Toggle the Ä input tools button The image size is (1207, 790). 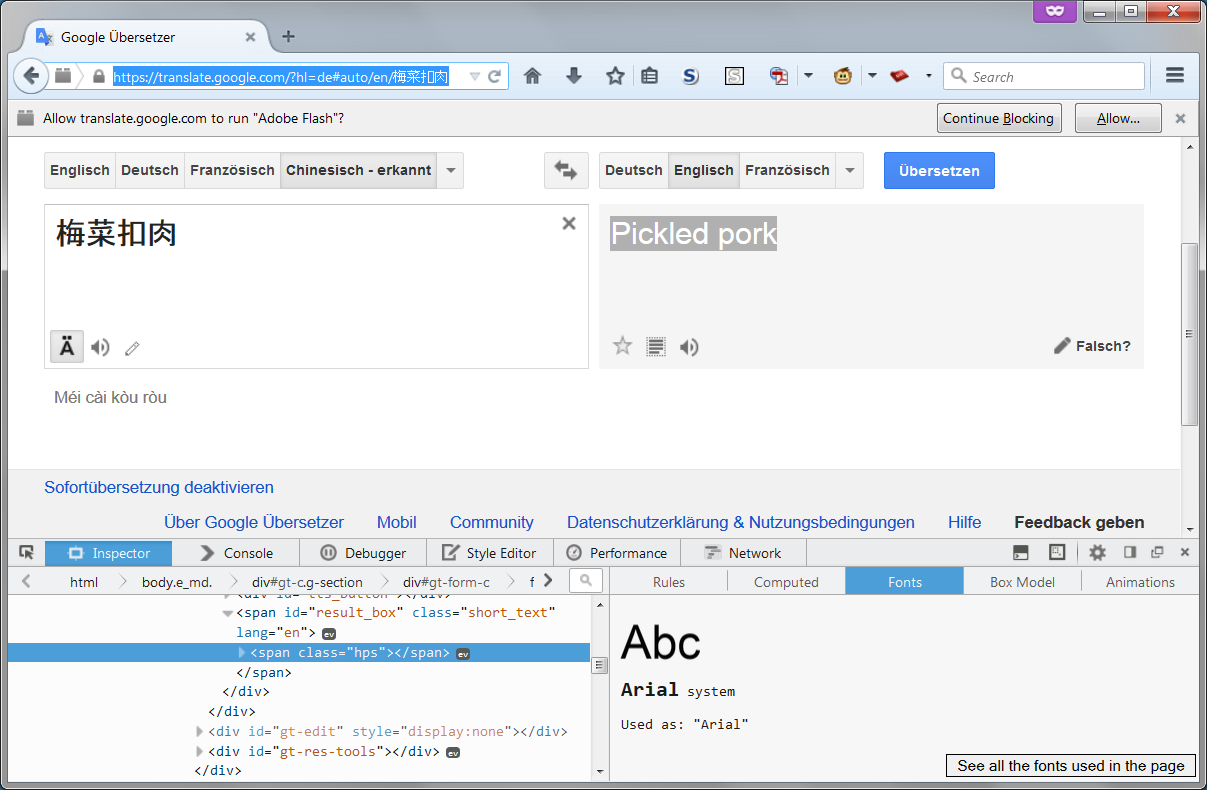tap(67, 347)
